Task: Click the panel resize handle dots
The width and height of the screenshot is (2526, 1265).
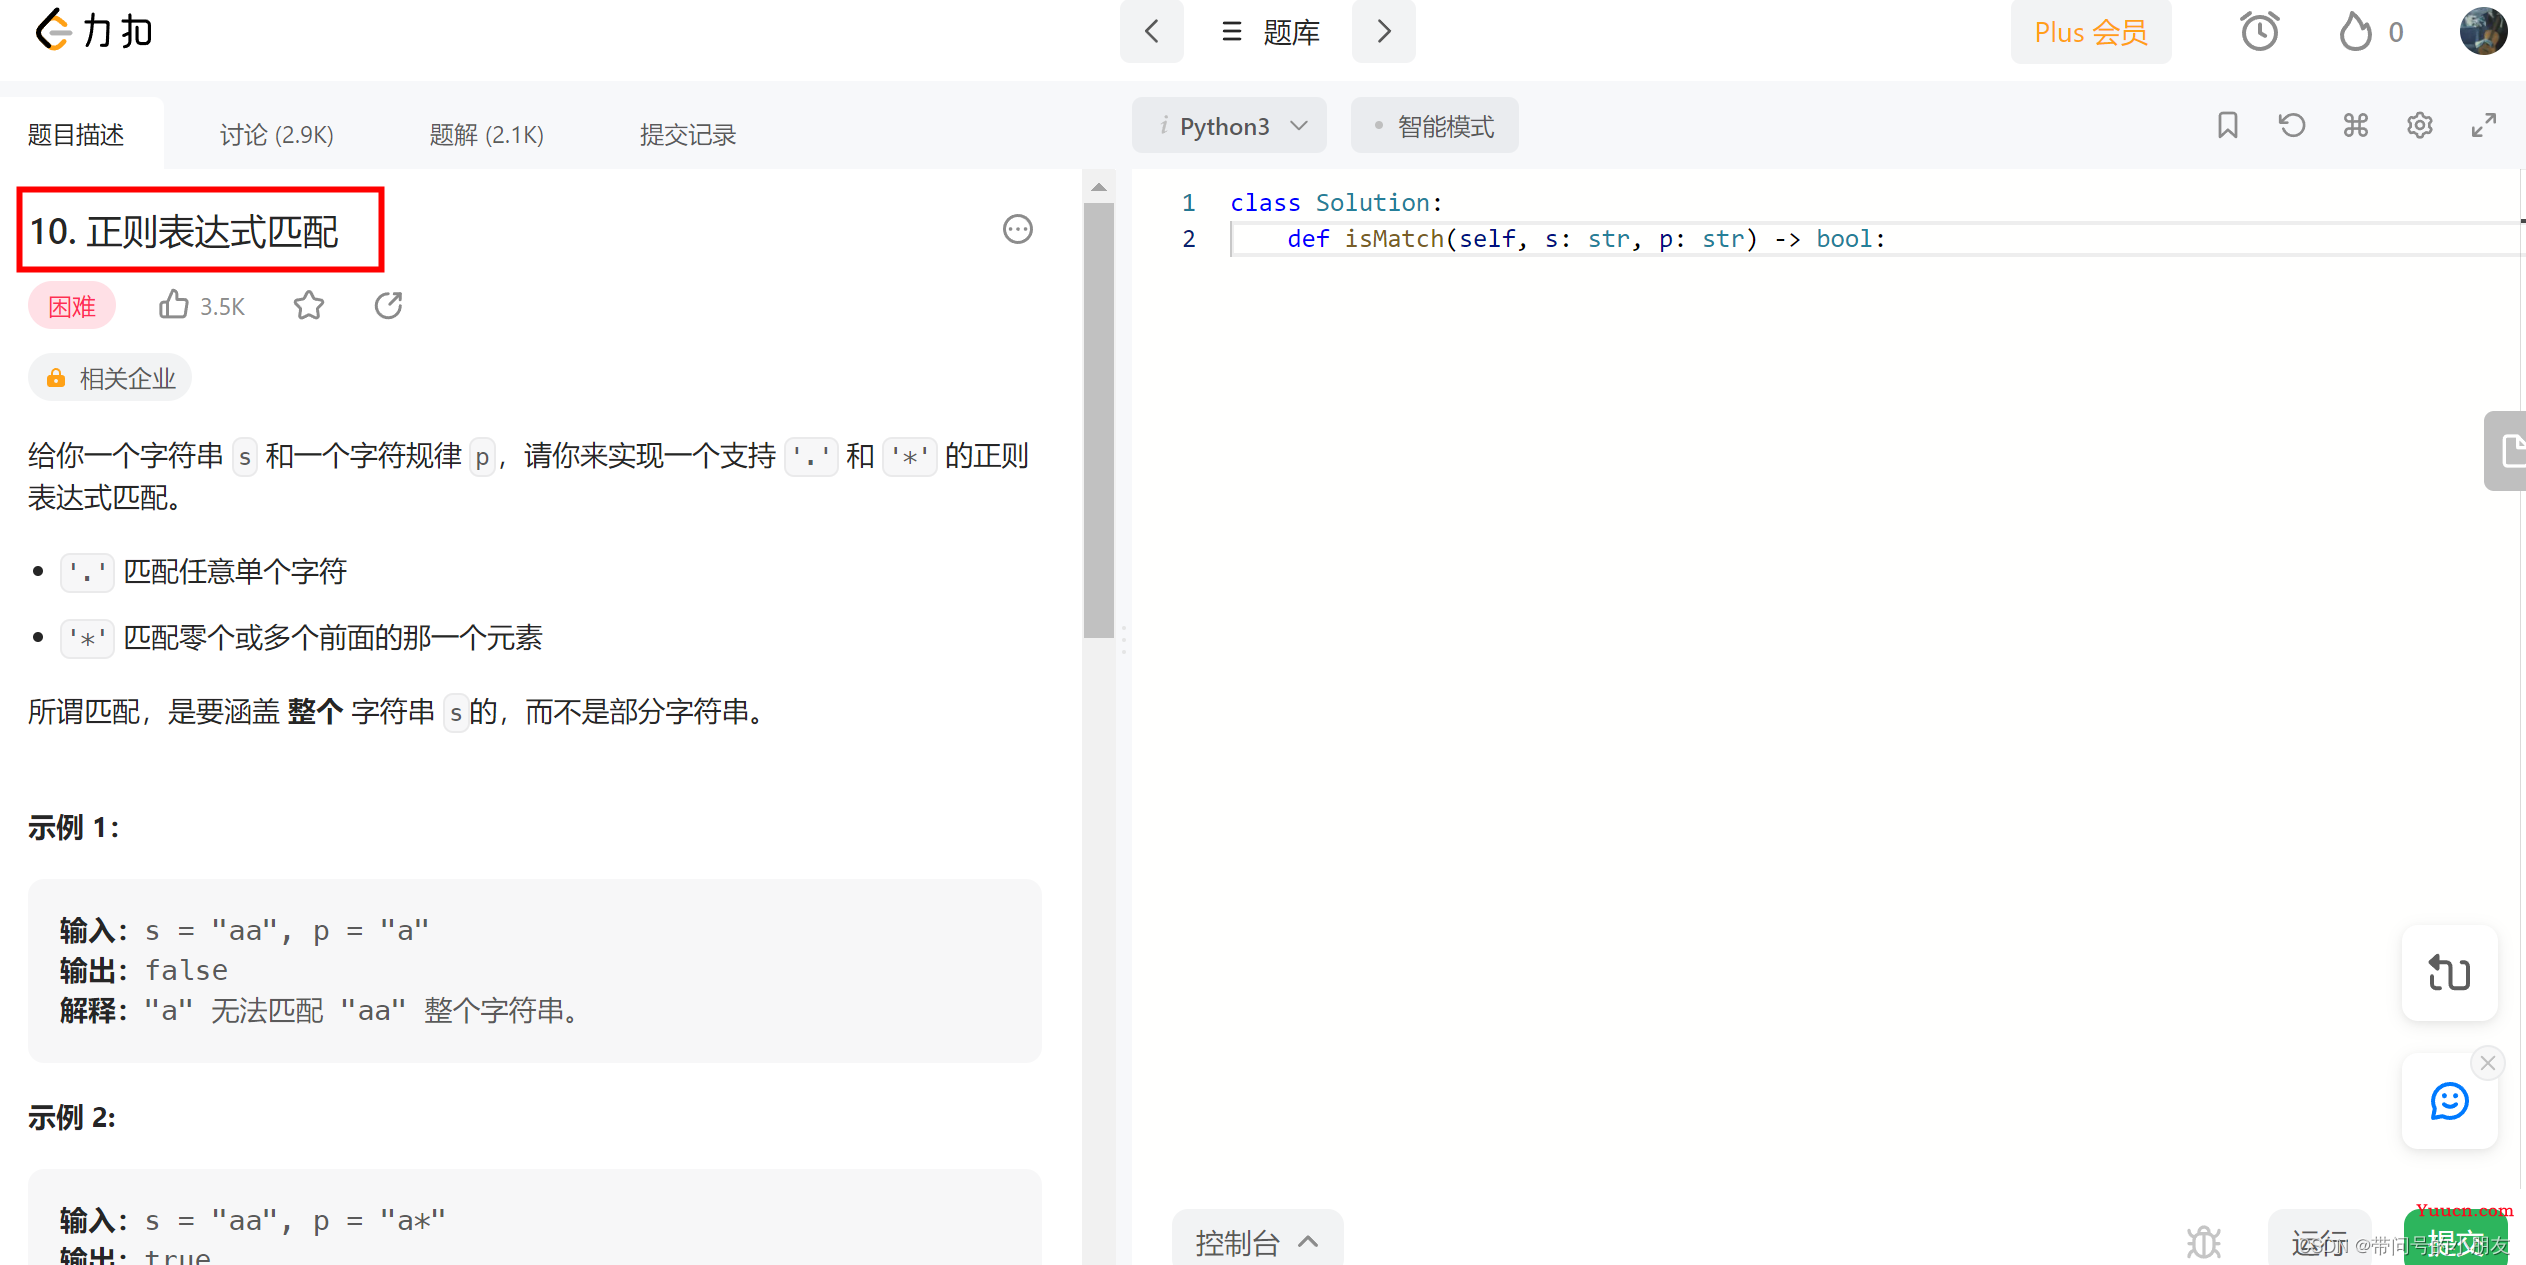Action: pyautogui.click(x=1124, y=640)
